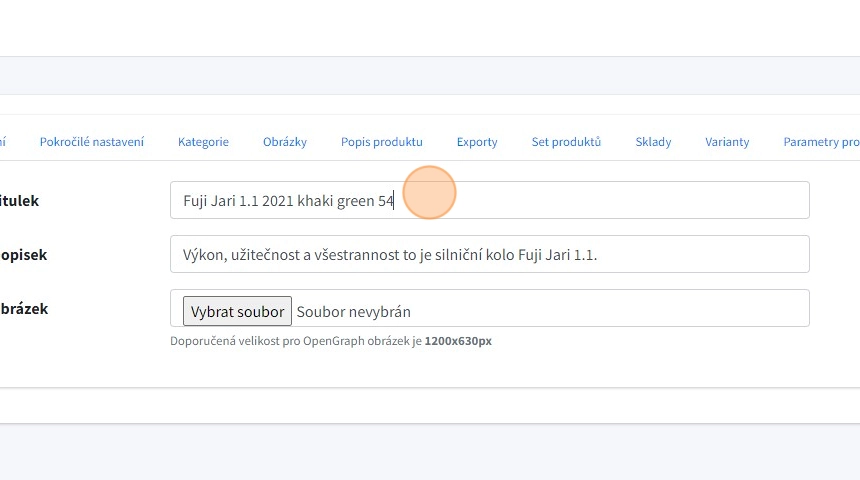Click the Soubor nevybrán file status text

tap(353, 312)
